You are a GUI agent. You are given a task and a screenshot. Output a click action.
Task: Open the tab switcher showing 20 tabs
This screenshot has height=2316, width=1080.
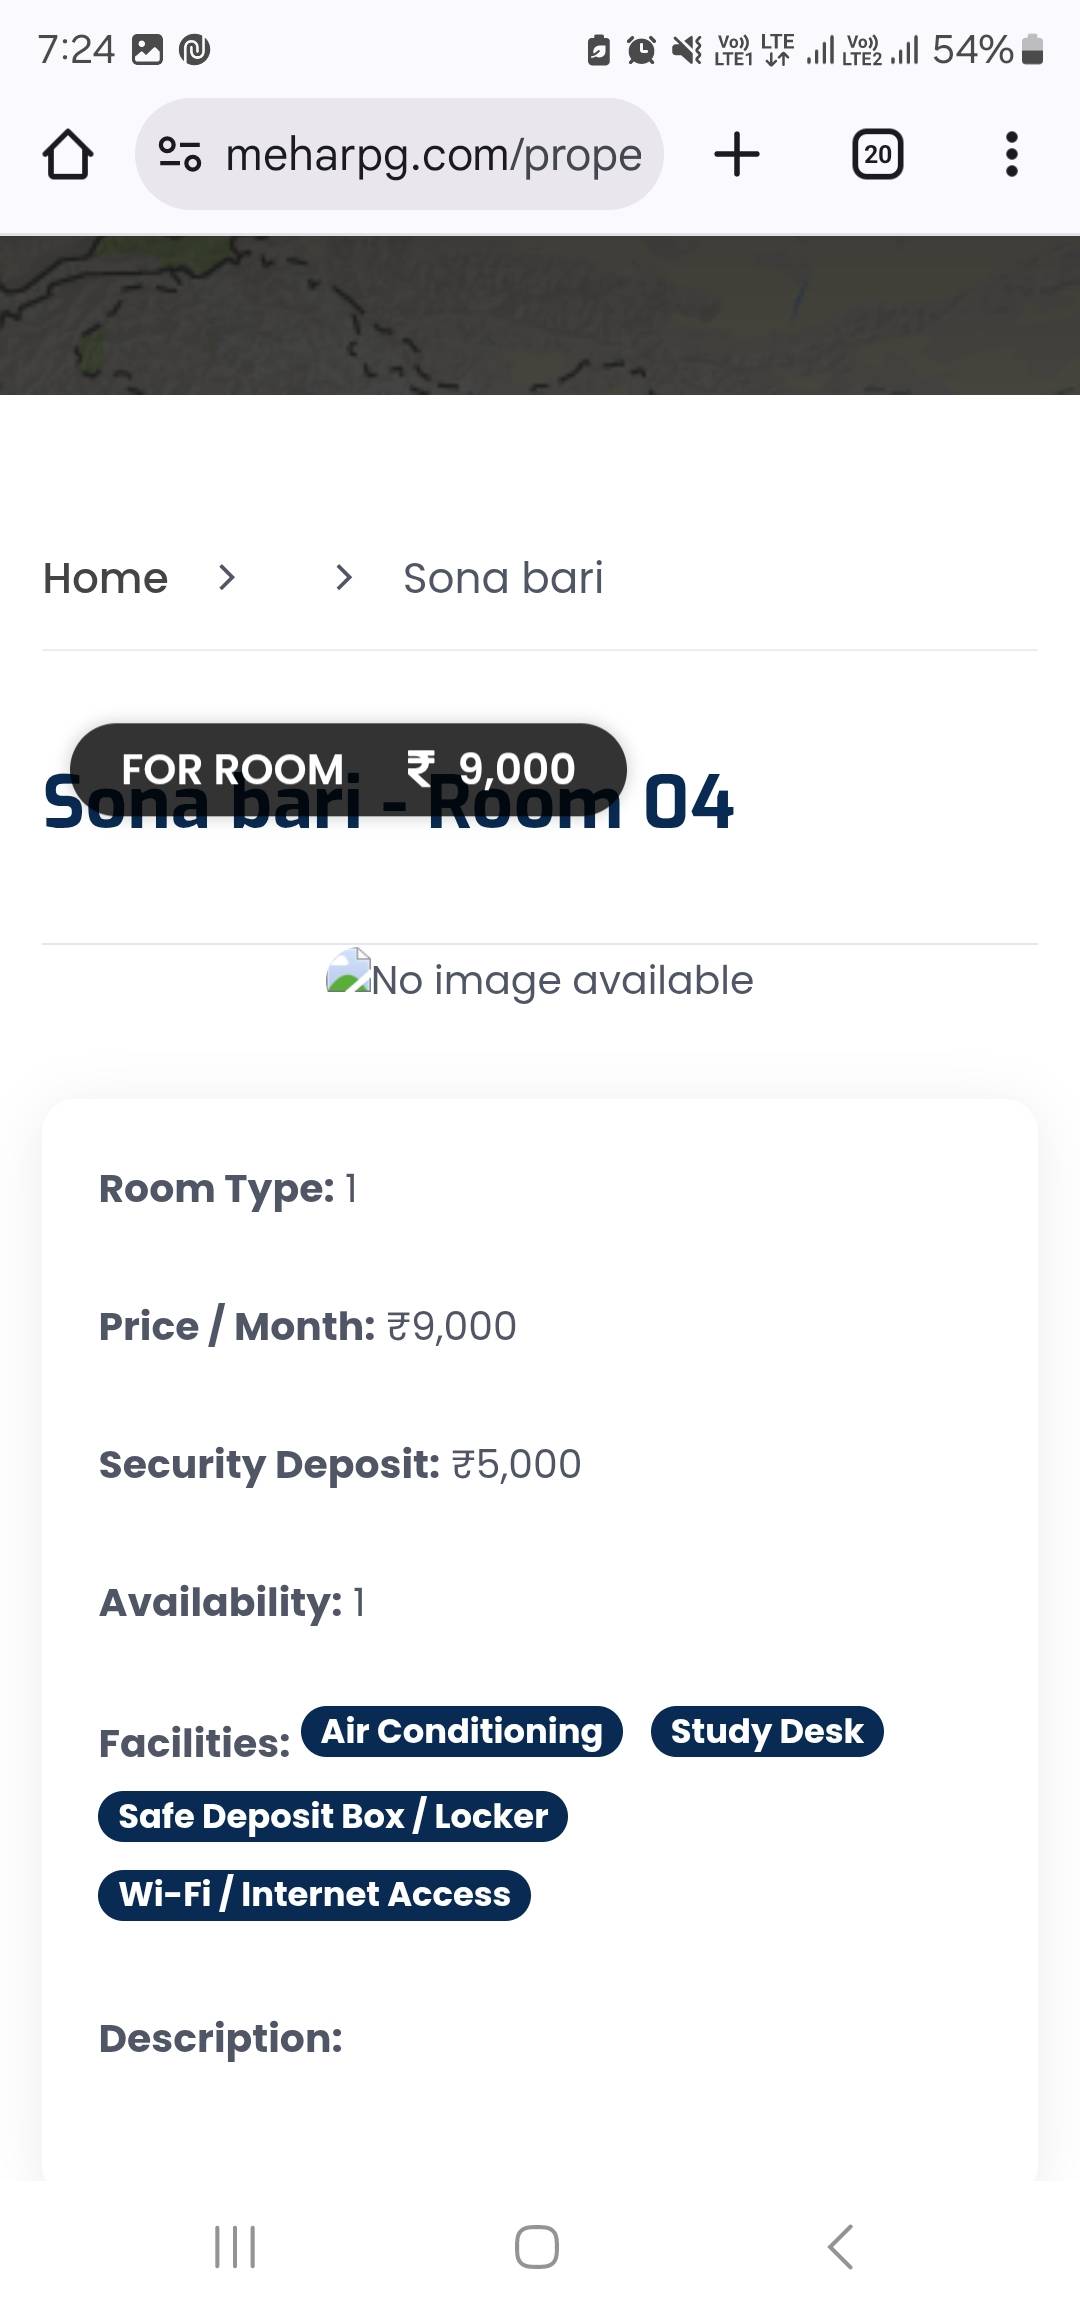[x=877, y=155]
